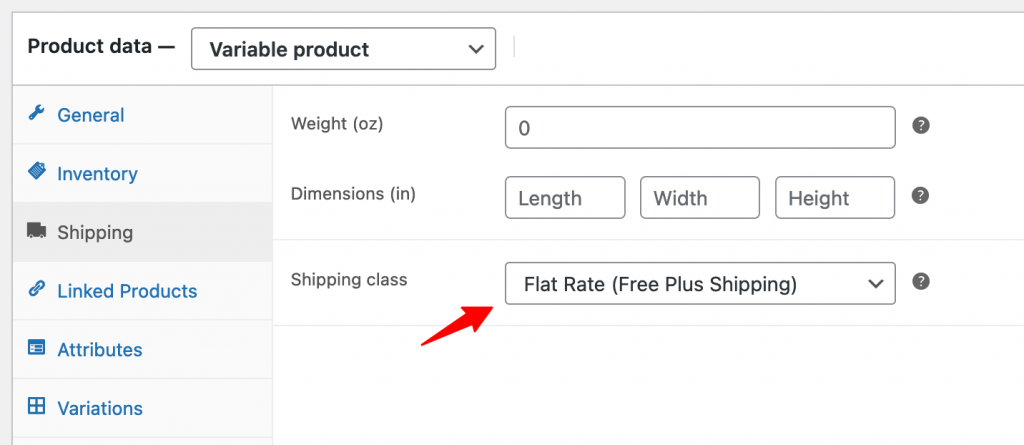Screen dimensions: 1024x445
Task: Click the truck icon beside Shipping
Action: [37, 231]
